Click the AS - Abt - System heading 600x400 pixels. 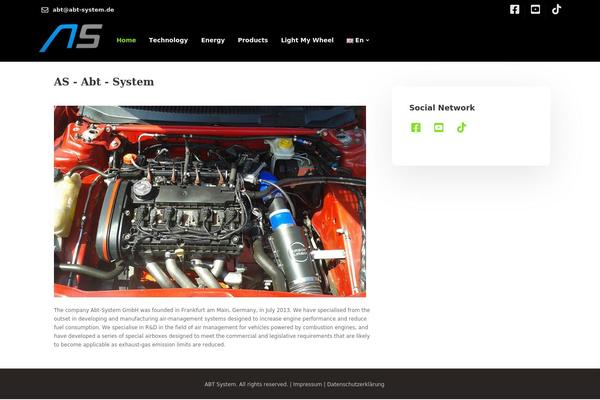click(x=104, y=82)
